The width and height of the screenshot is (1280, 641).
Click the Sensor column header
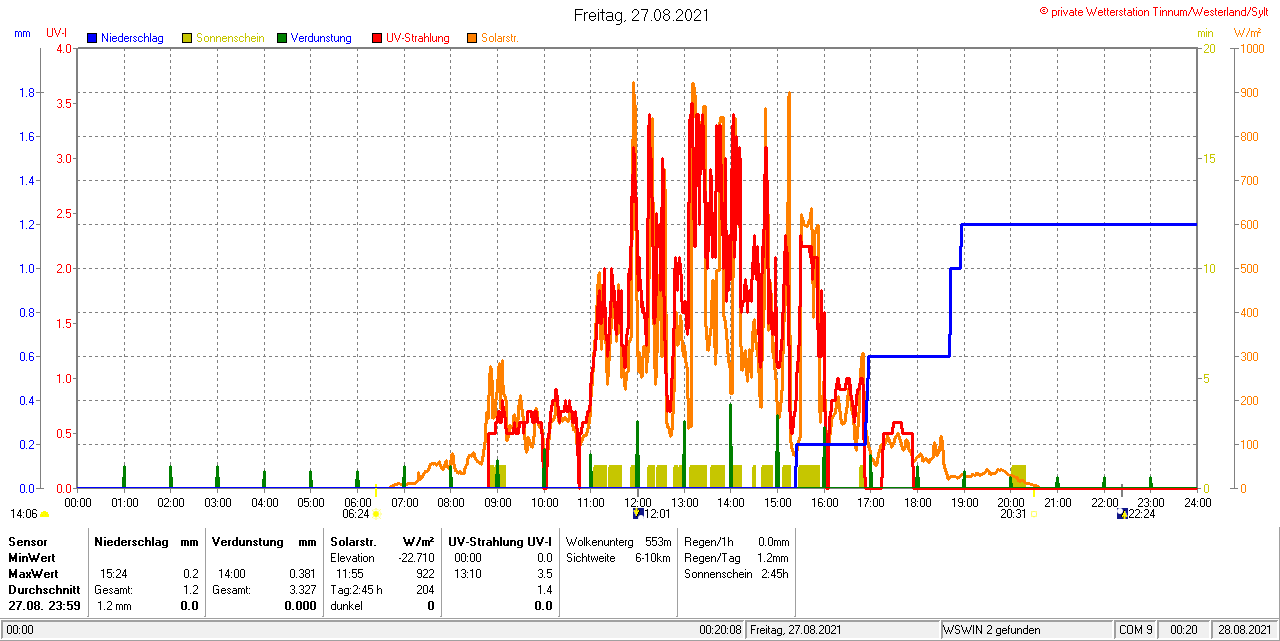(x=27, y=541)
